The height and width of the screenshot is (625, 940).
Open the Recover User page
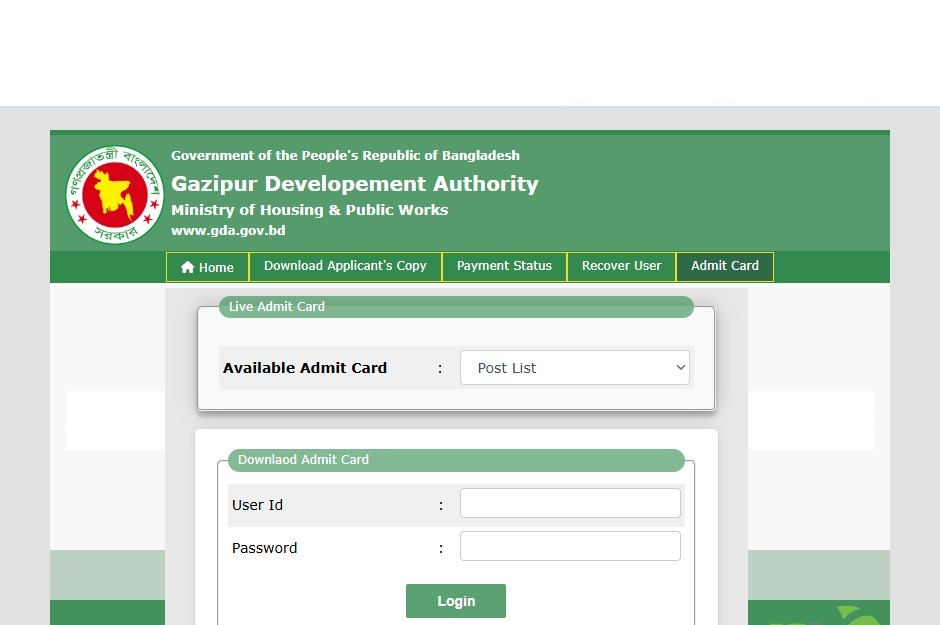621,266
